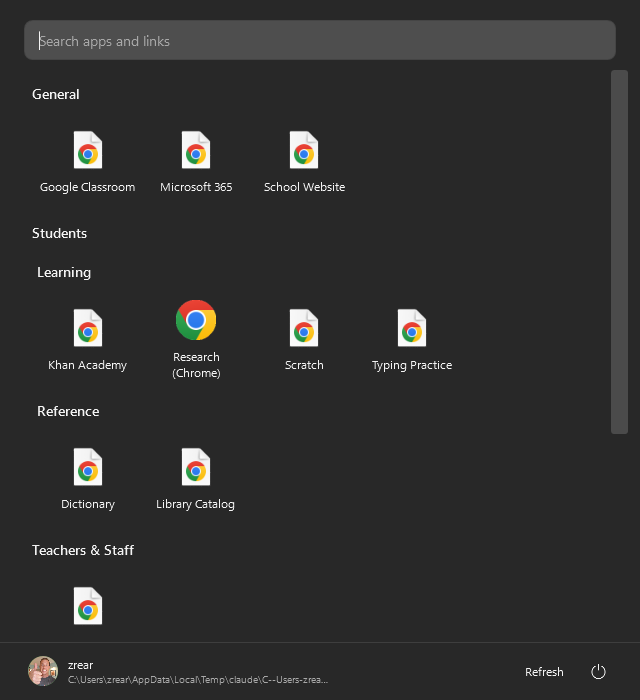The height and width of the screenshot is (700, 640).
Task: Click the zrear username text
Action: point(80,665)
